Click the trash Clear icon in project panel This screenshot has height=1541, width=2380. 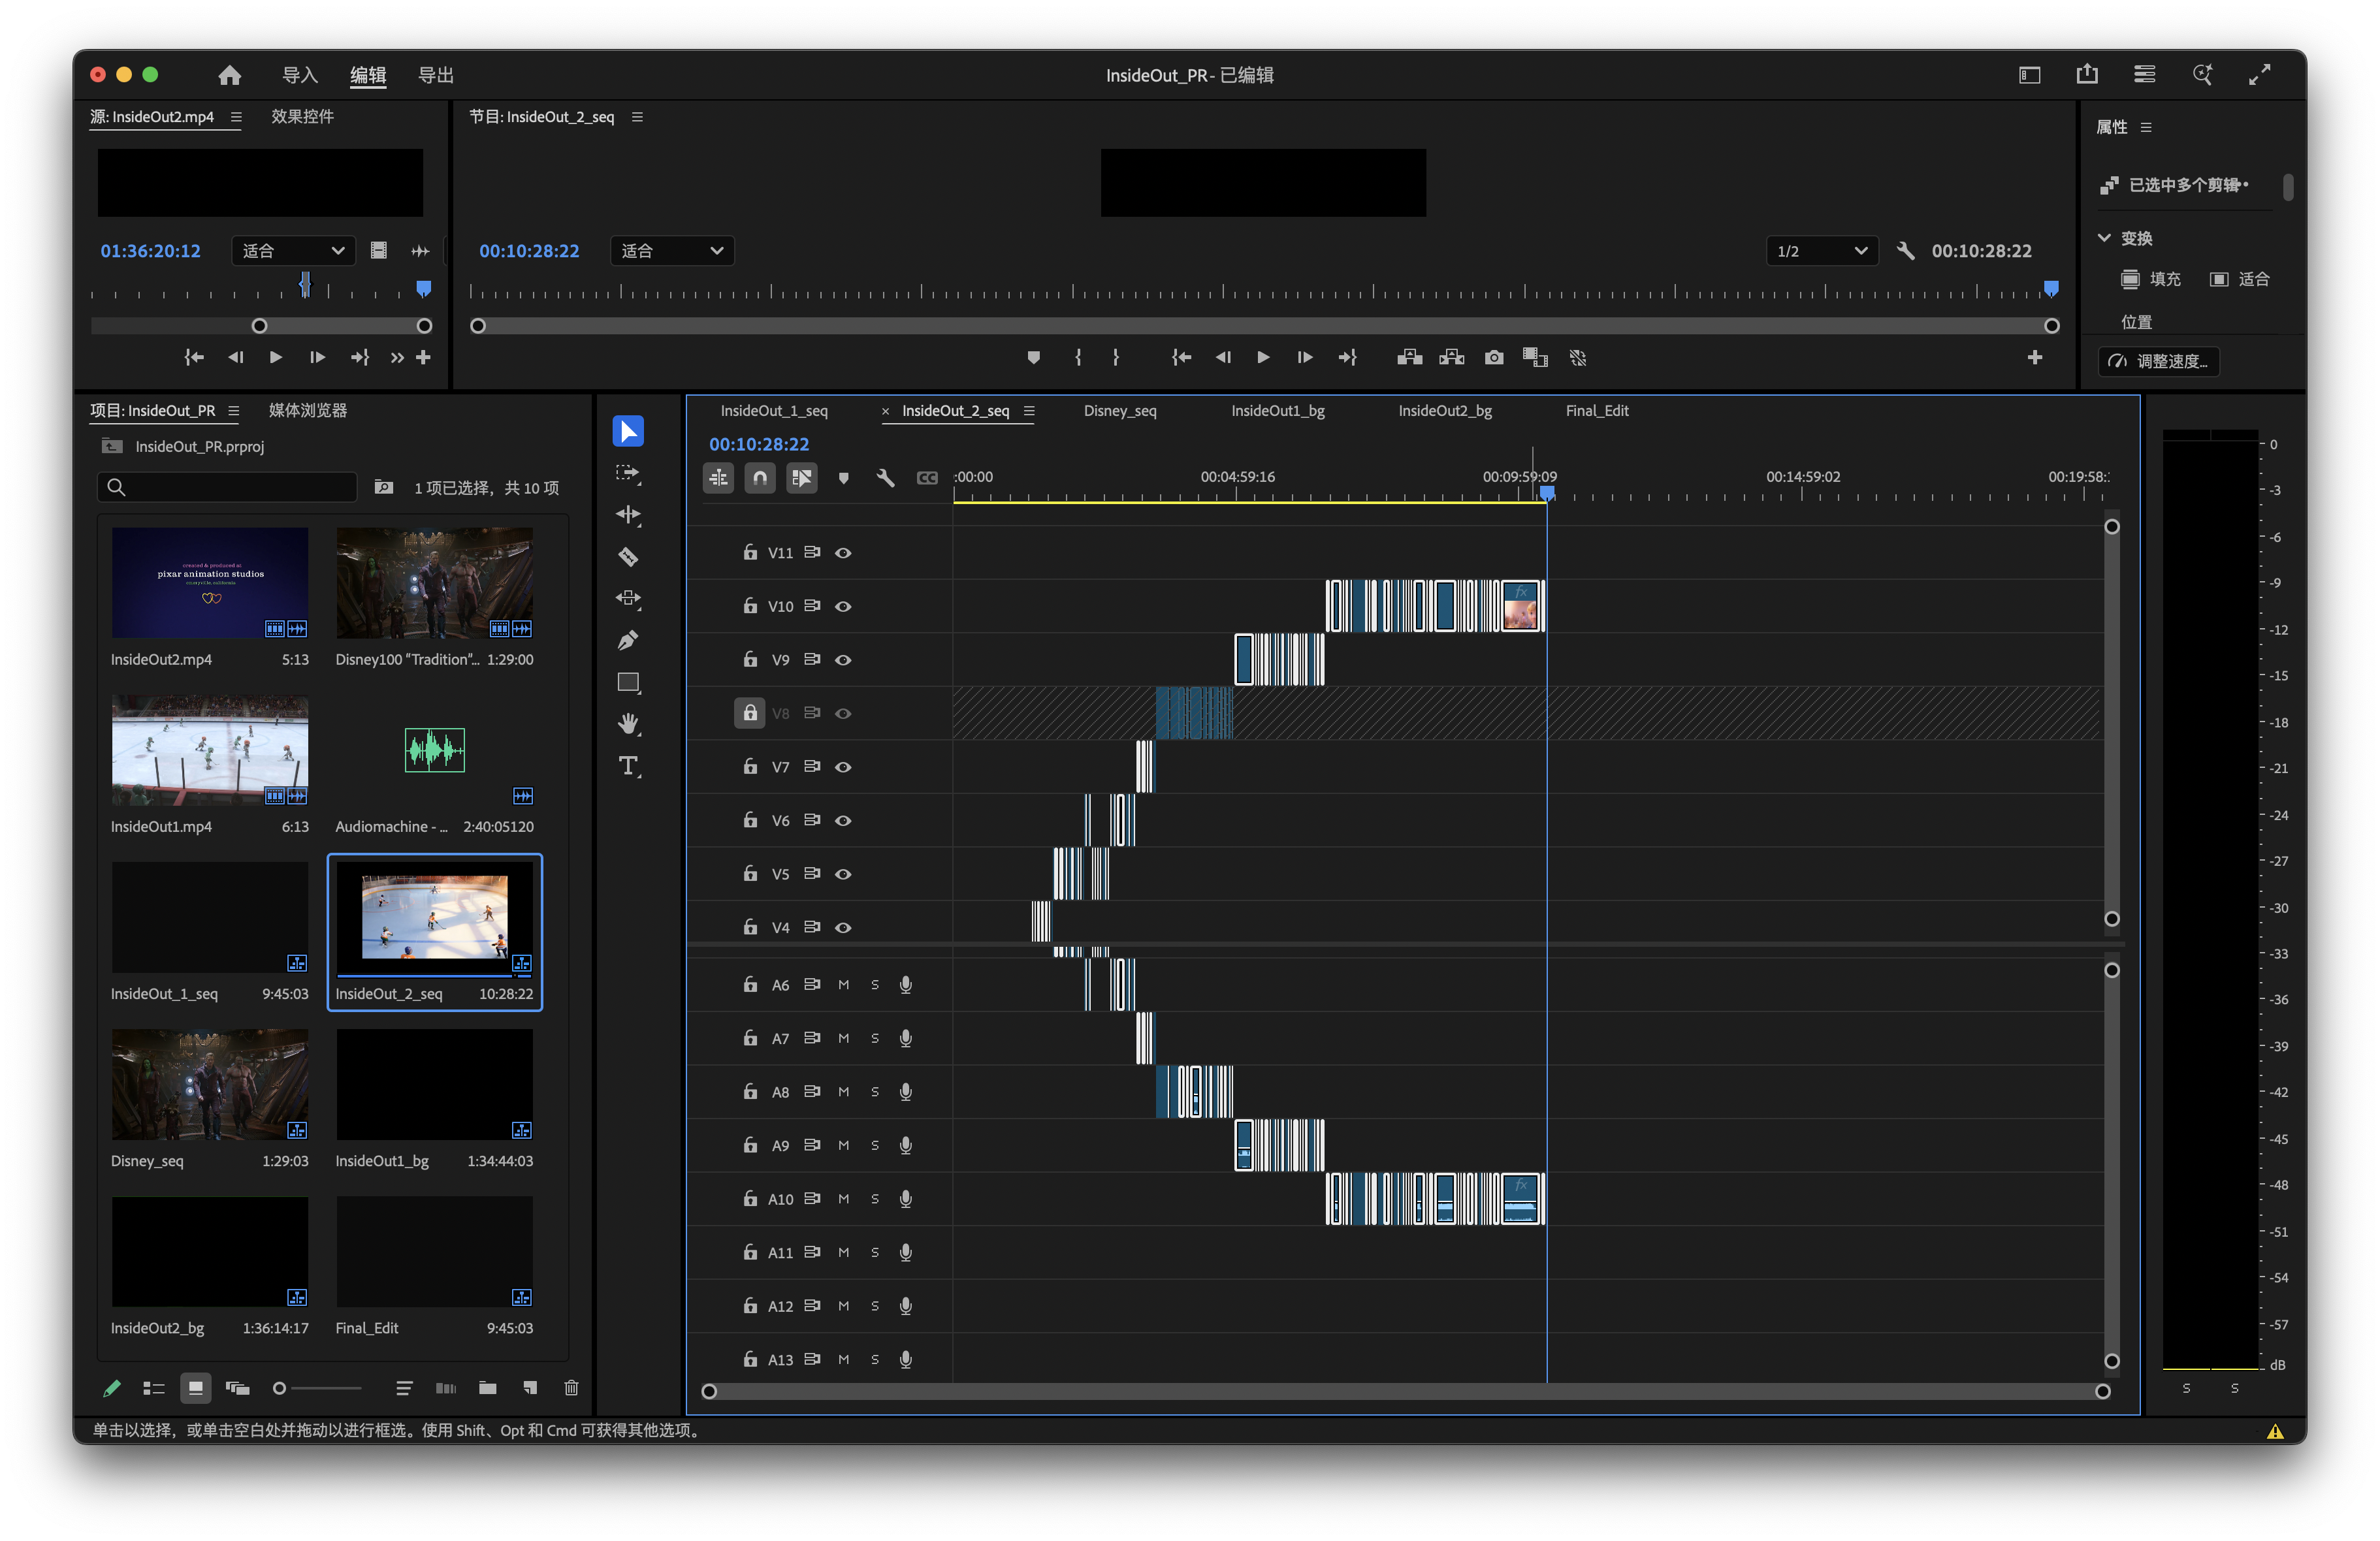click(571, 1387)
